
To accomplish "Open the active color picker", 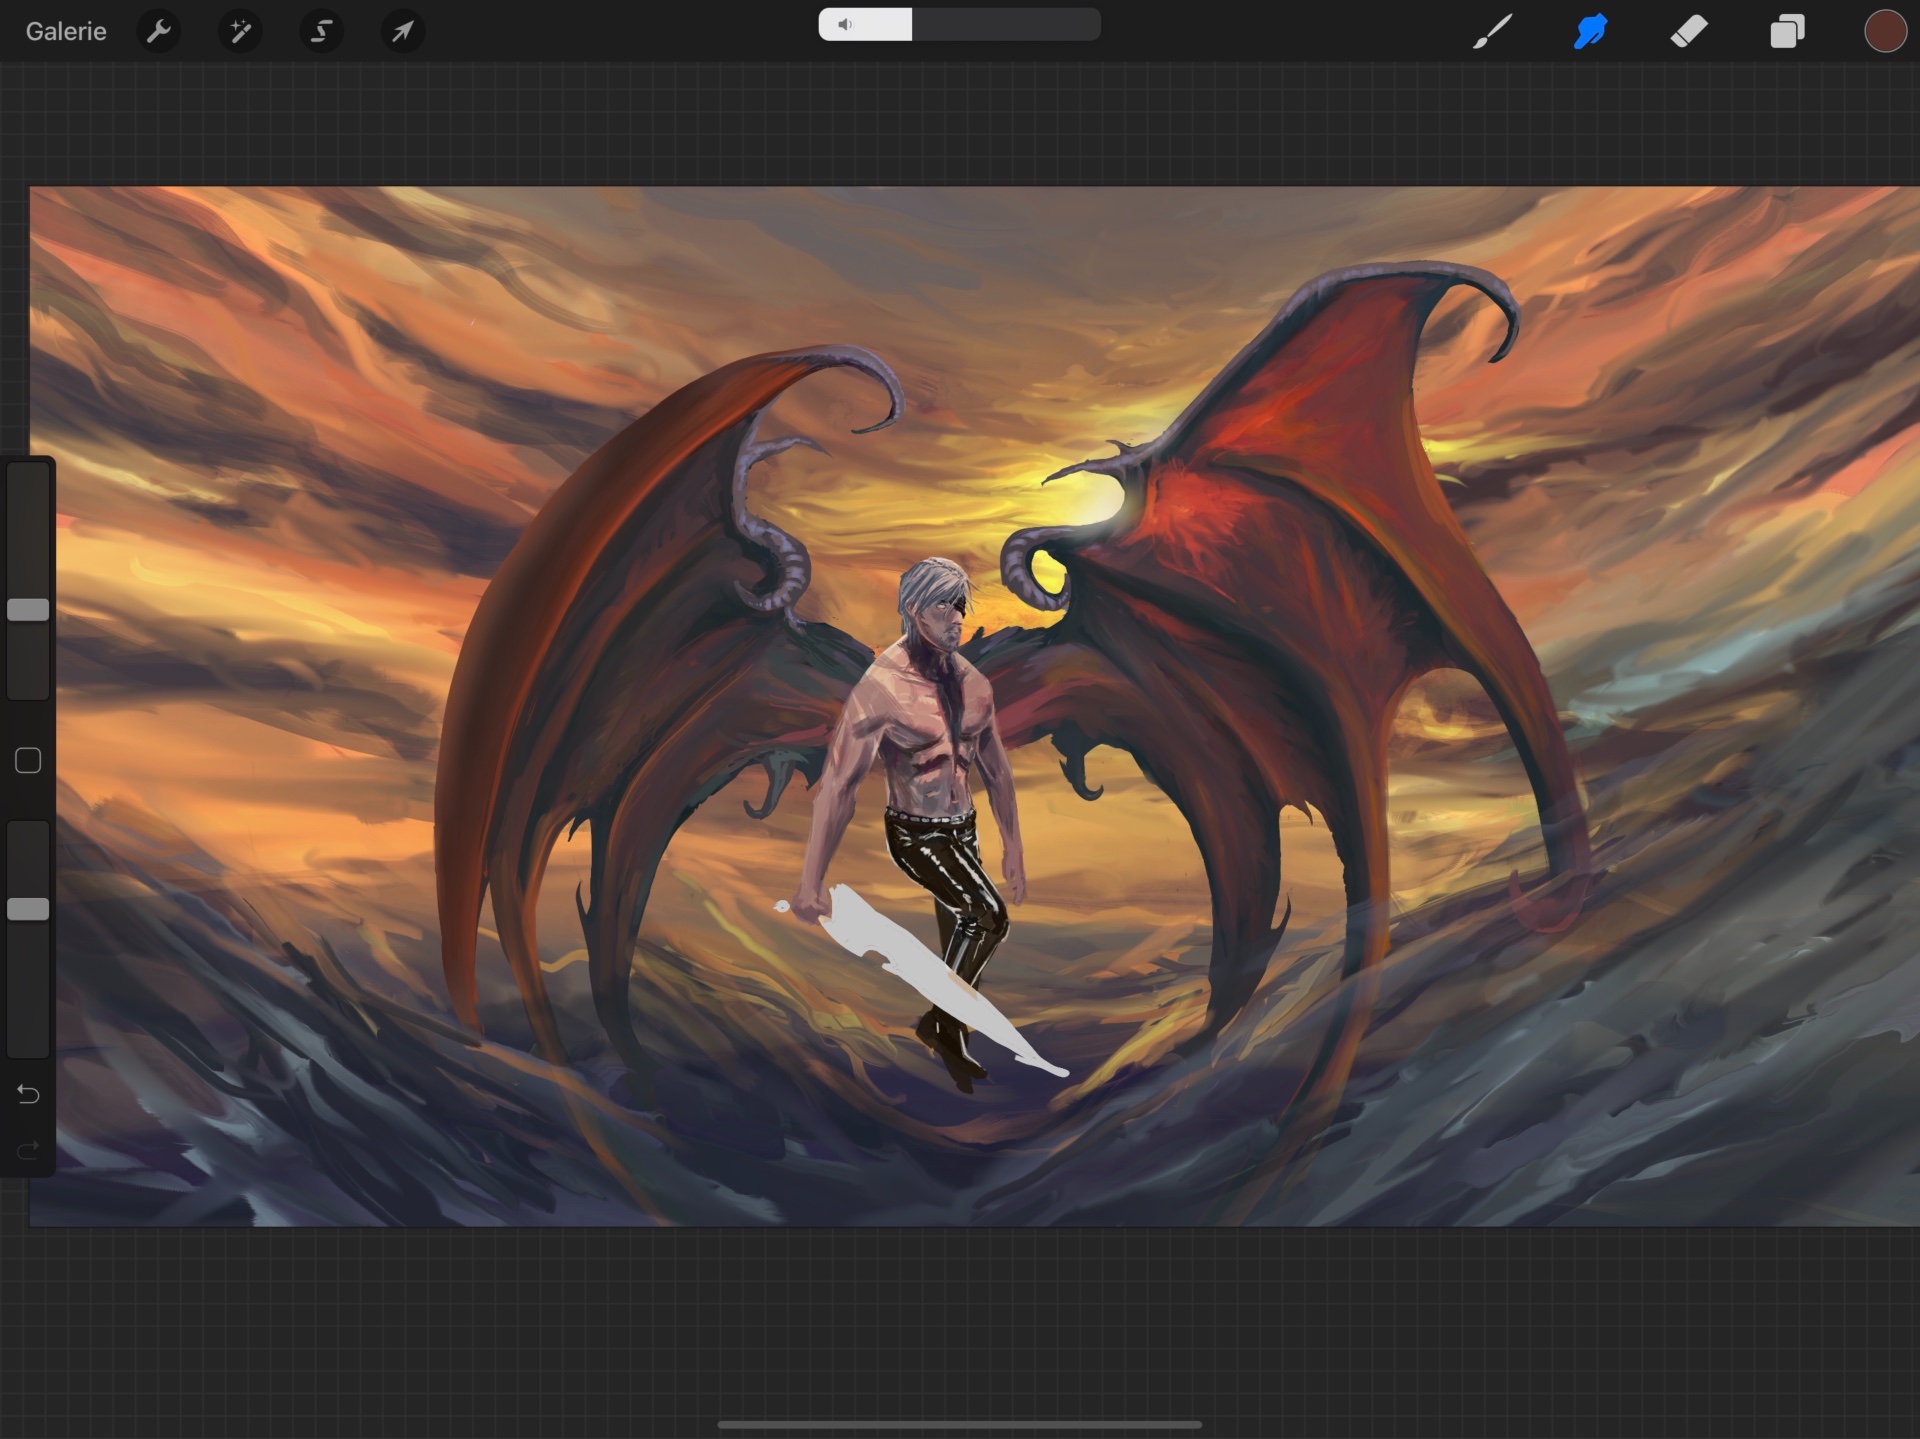I will coord(1884,31).
